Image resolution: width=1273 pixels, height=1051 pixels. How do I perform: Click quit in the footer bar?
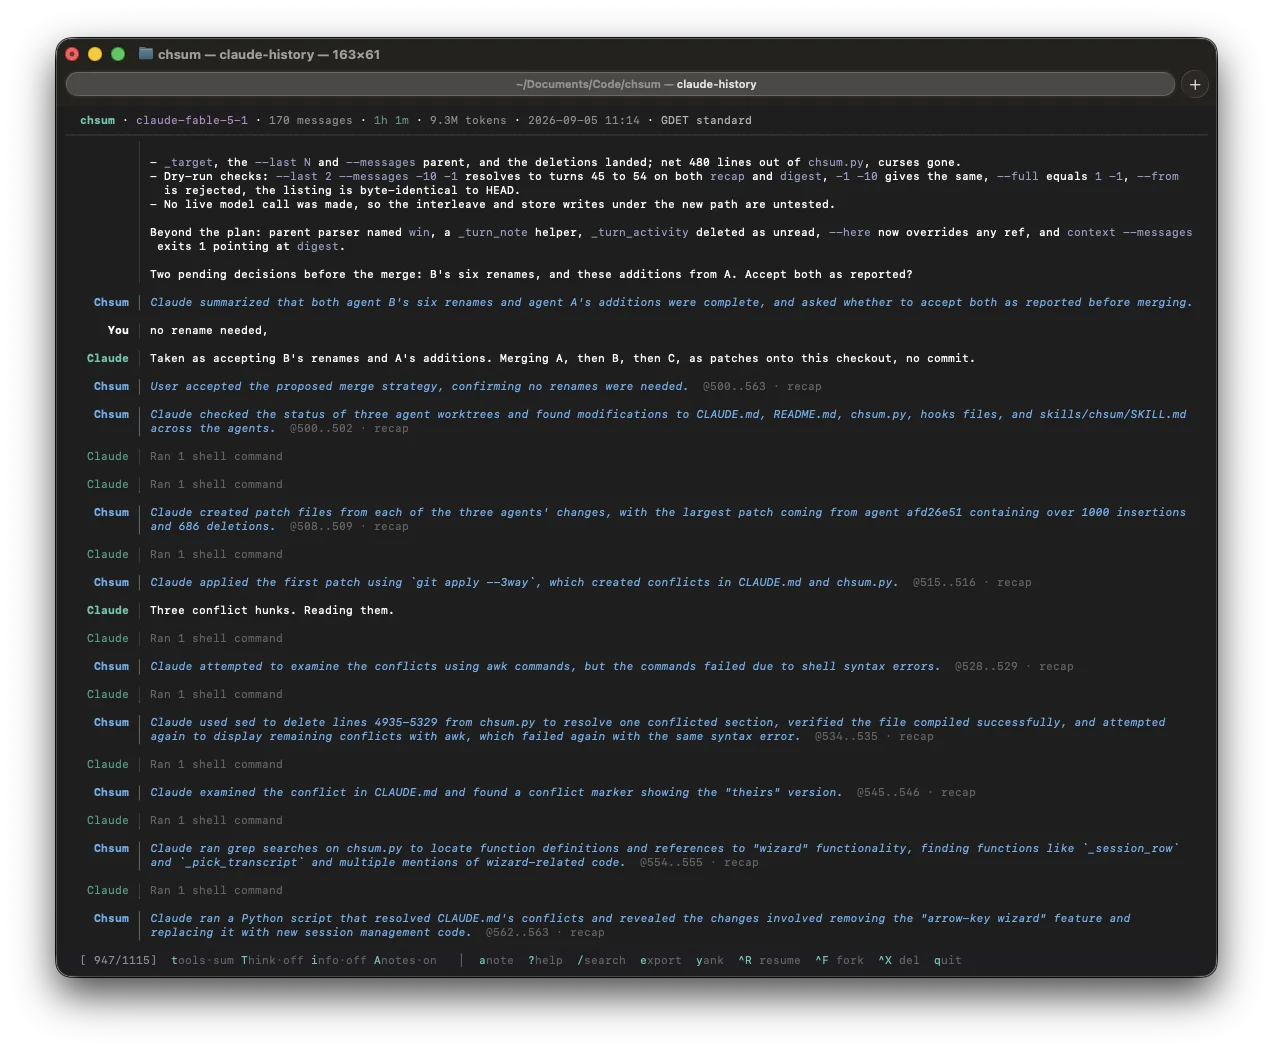click(947, 960)
